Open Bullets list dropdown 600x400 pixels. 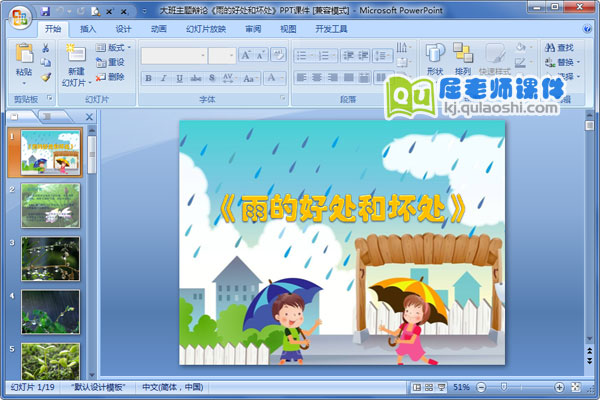click(305, 56)
